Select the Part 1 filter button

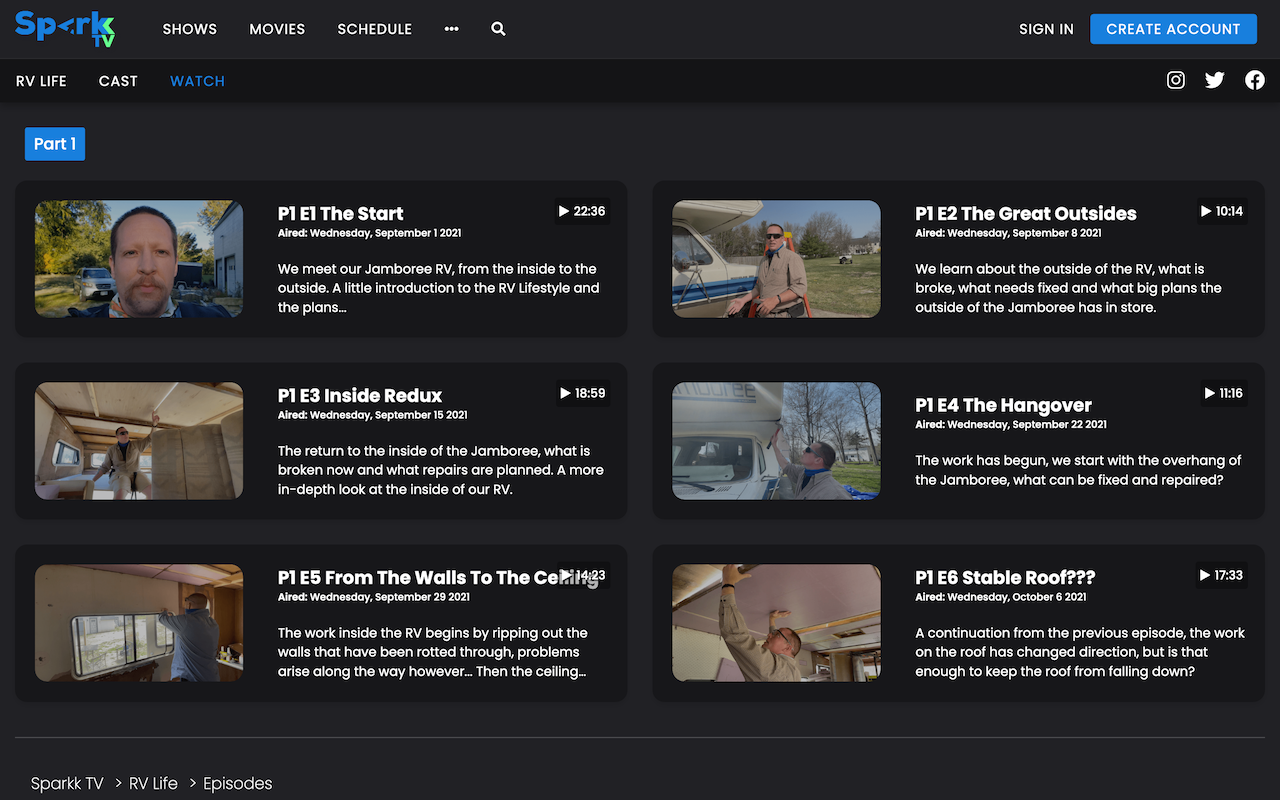tap(54, 144)
